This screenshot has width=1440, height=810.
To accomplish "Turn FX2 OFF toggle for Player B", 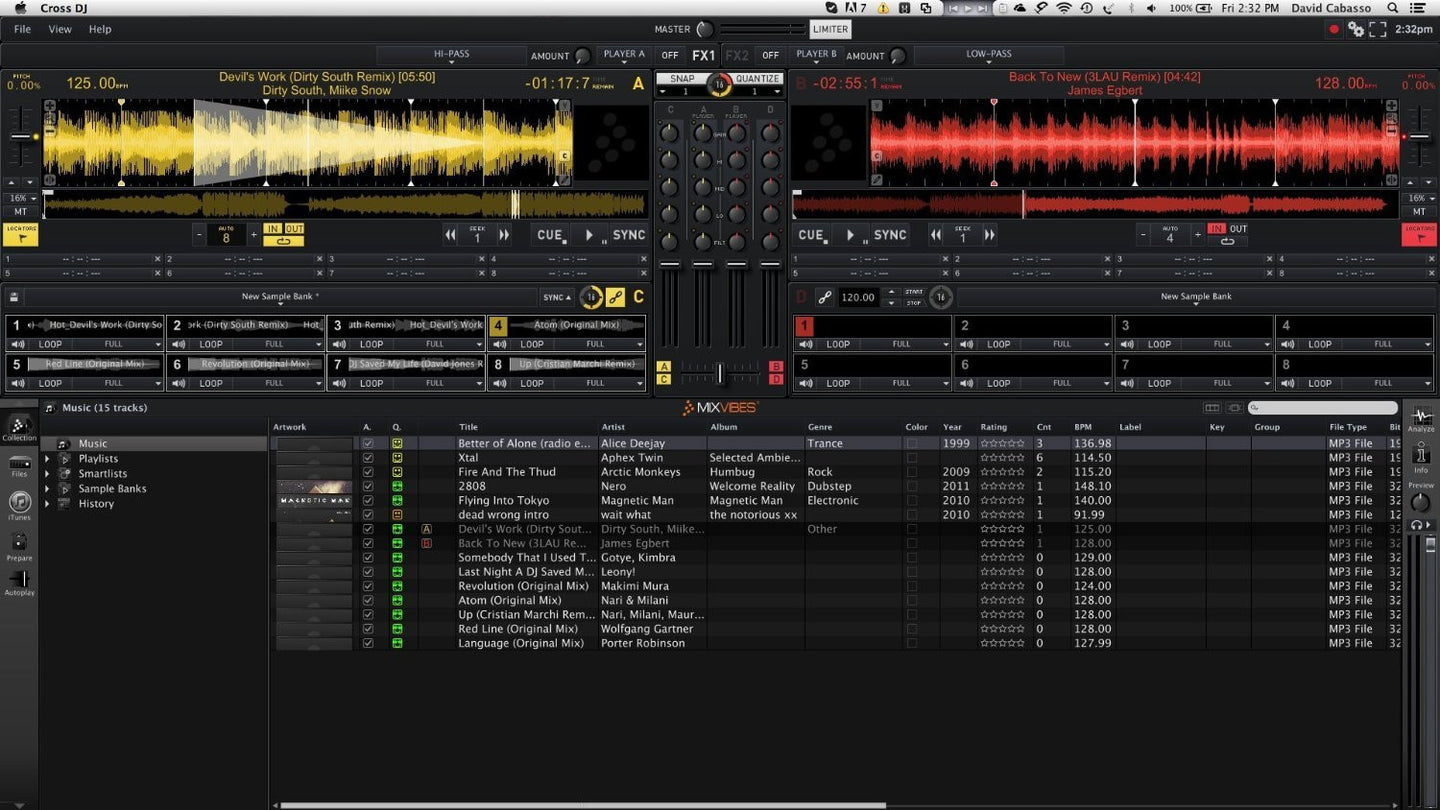I will (770, 56).
